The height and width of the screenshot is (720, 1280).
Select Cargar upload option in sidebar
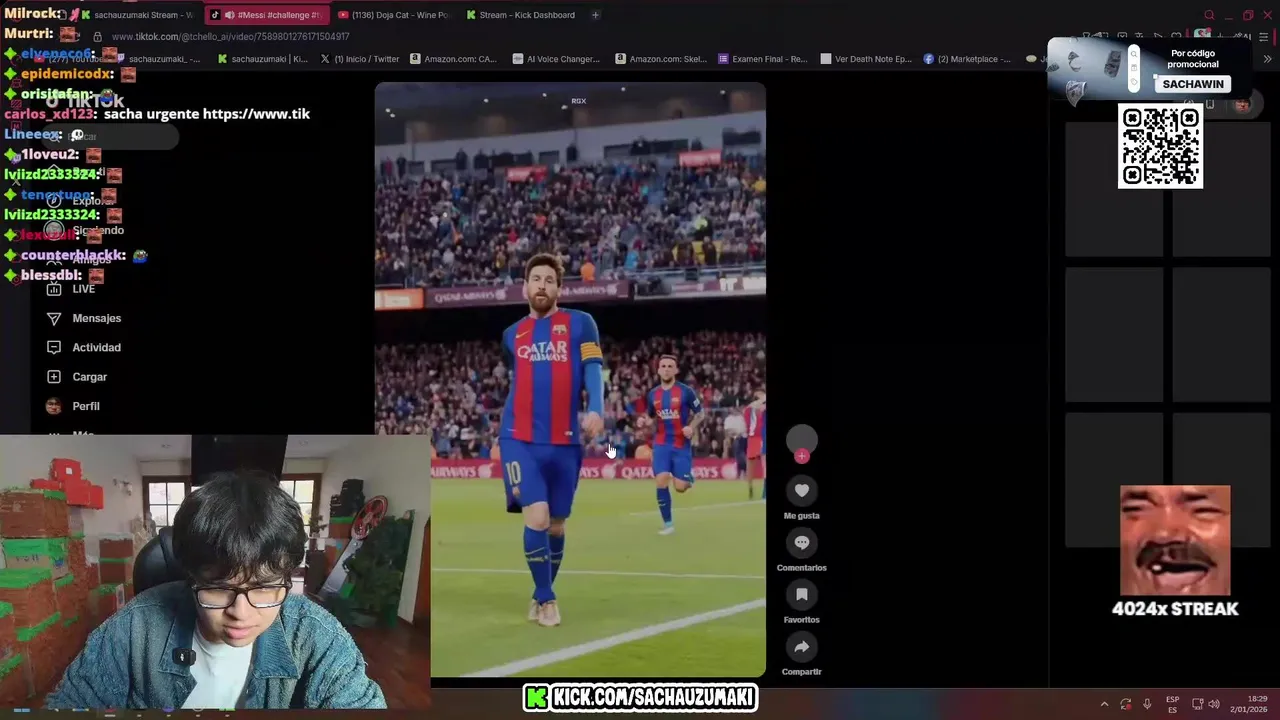point(77,377)
